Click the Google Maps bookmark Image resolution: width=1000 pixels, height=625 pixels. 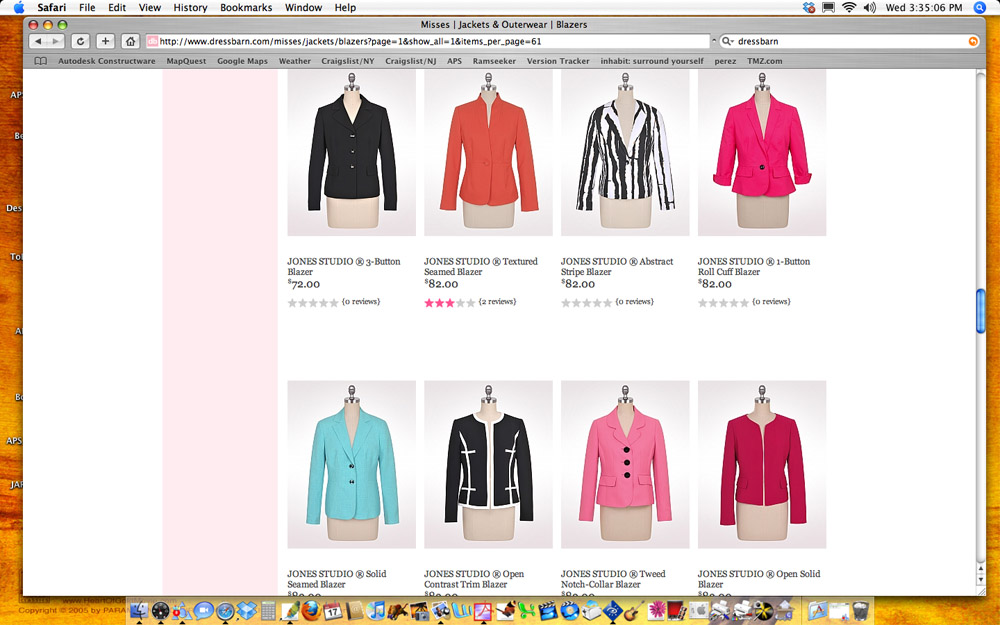click(242, 61)
